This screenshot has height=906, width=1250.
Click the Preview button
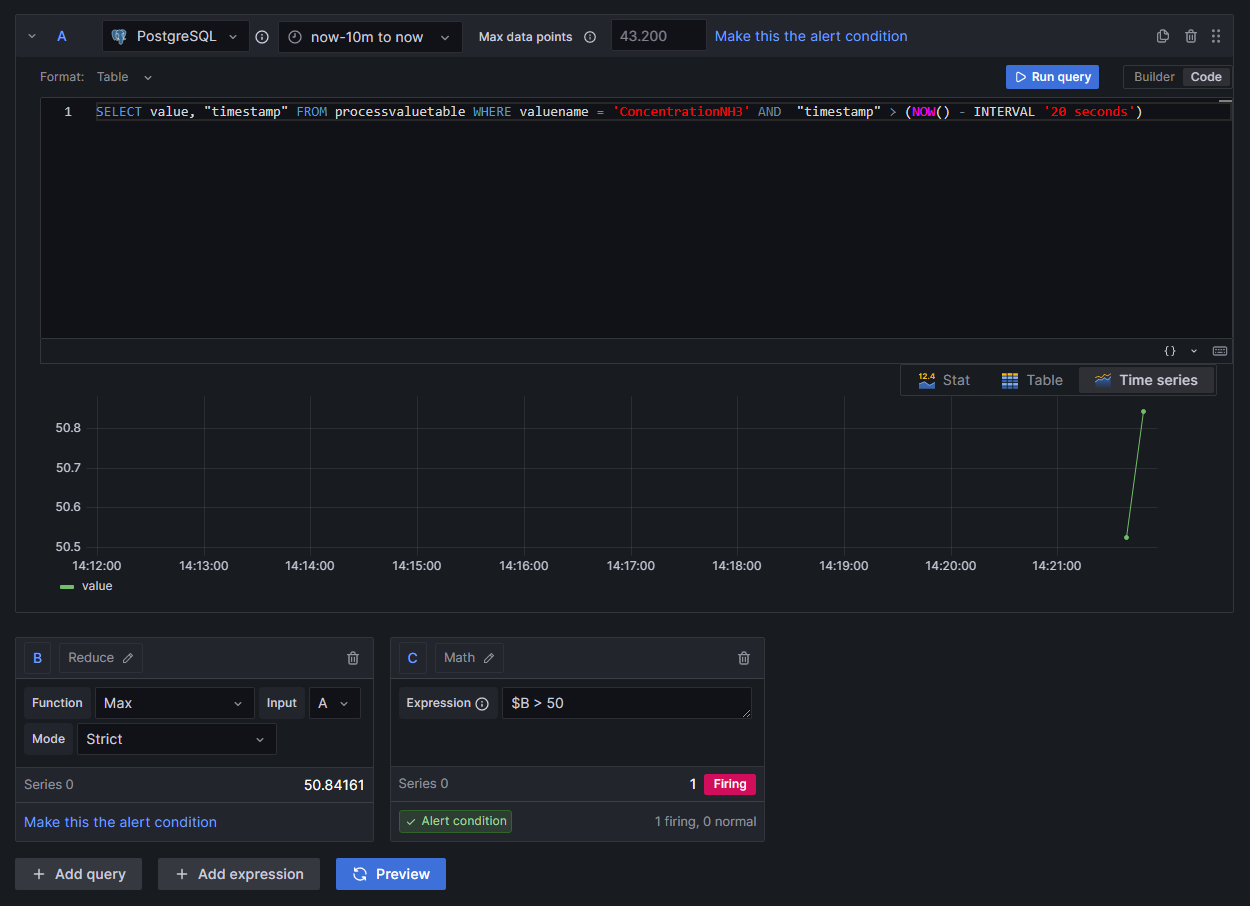[391, 874]
